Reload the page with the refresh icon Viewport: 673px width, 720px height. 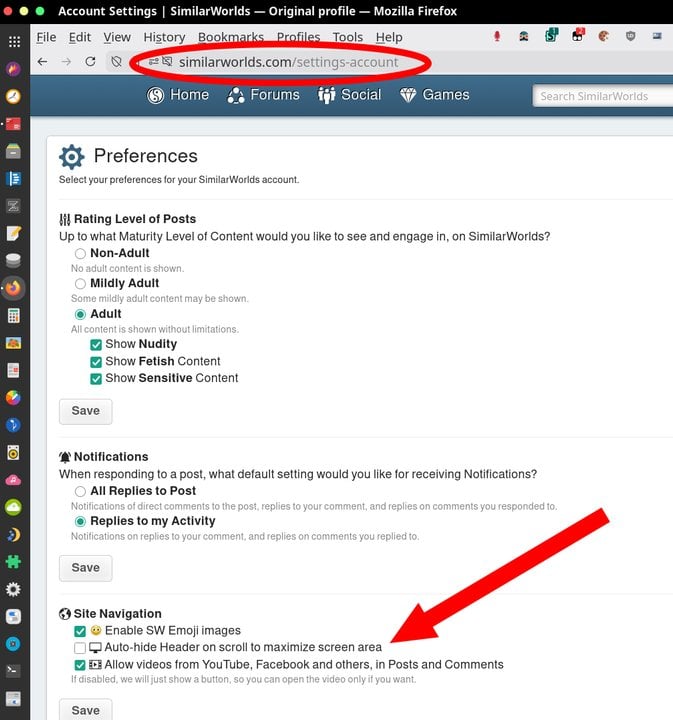pos(90,62)
